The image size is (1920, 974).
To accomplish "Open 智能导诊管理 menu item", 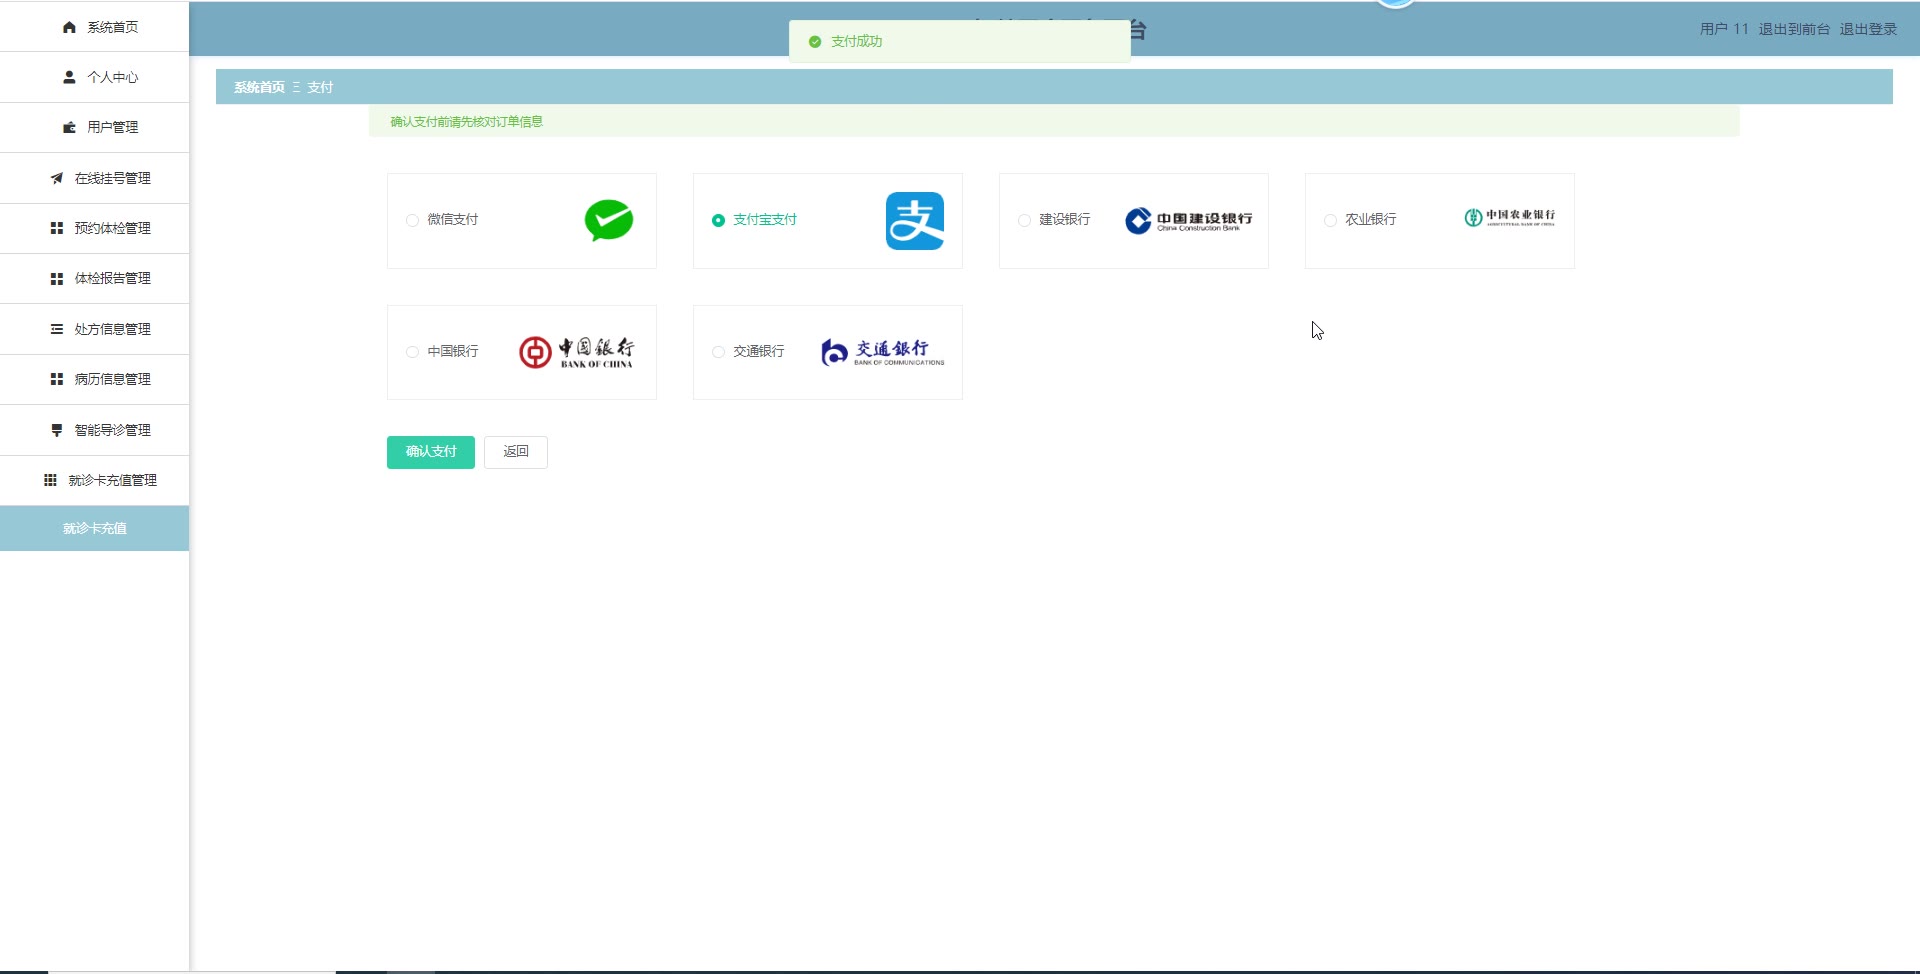I will 95,430.
